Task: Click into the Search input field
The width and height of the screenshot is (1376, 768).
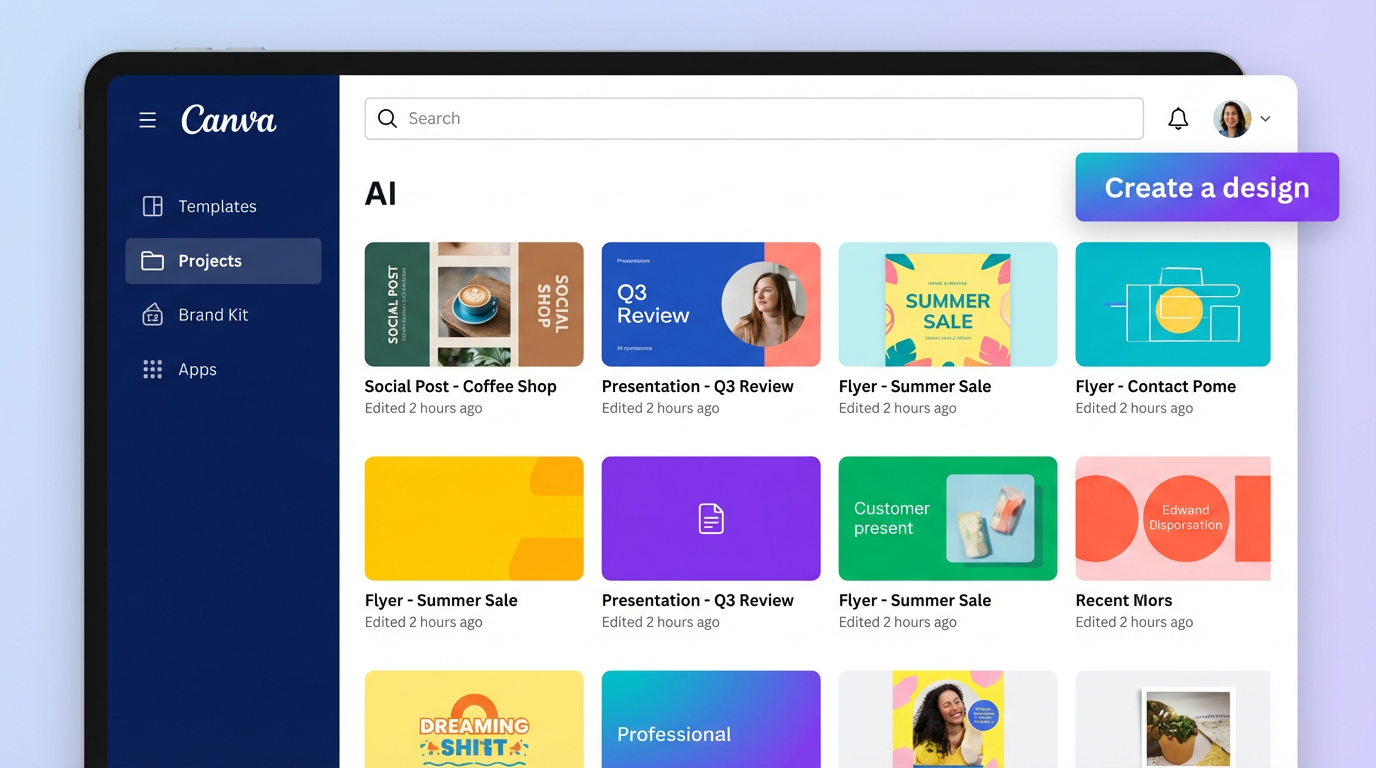Action: pyautogui.click(x=700, y=118)
